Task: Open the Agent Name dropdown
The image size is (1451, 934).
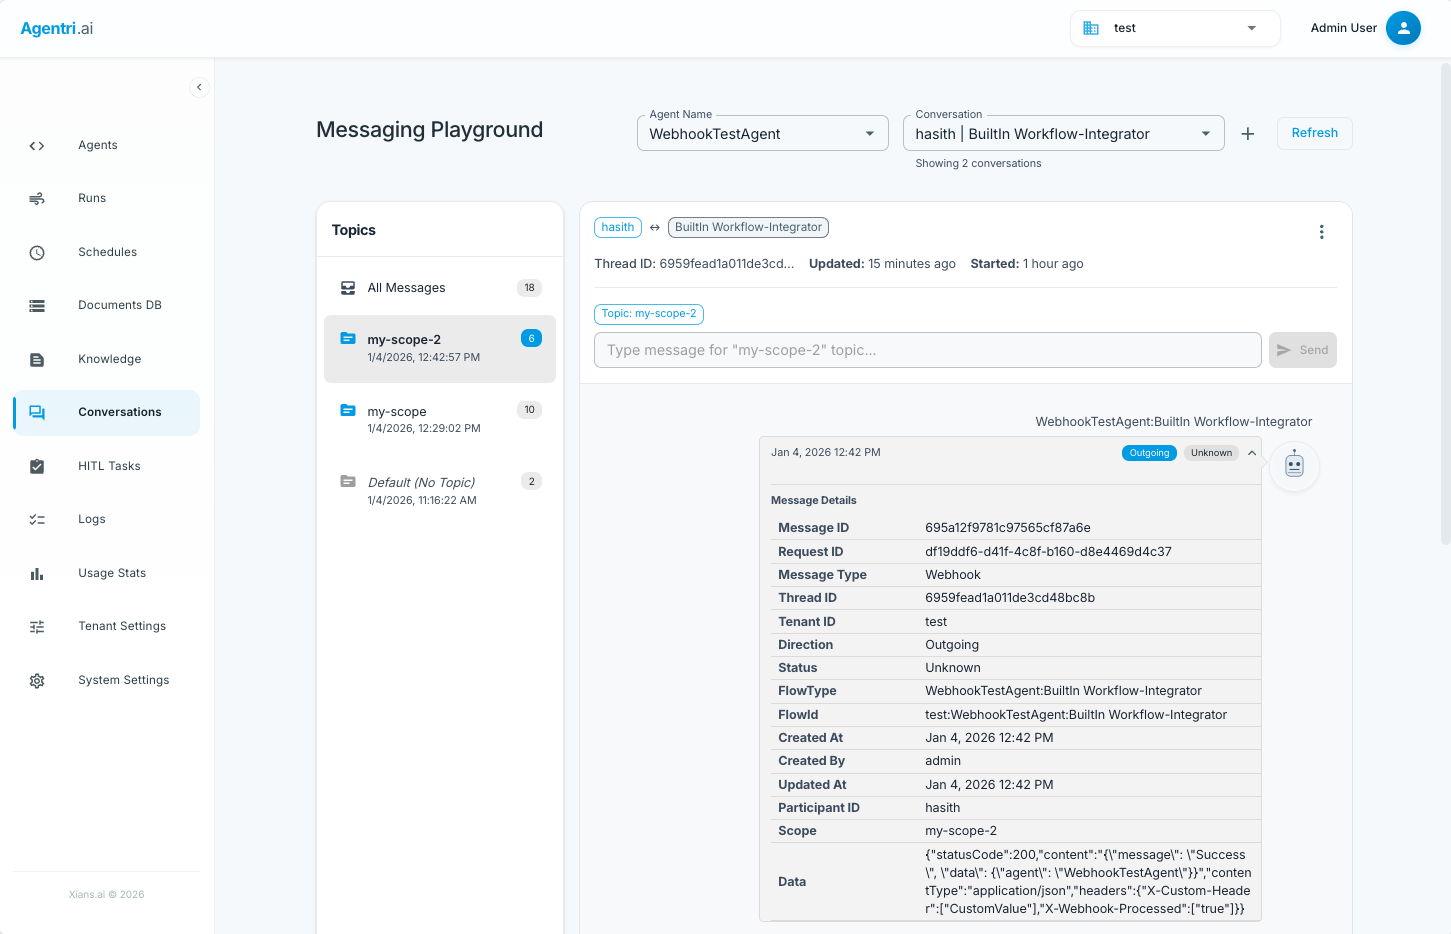Action: pyautogui.click(x=762, y=132)
